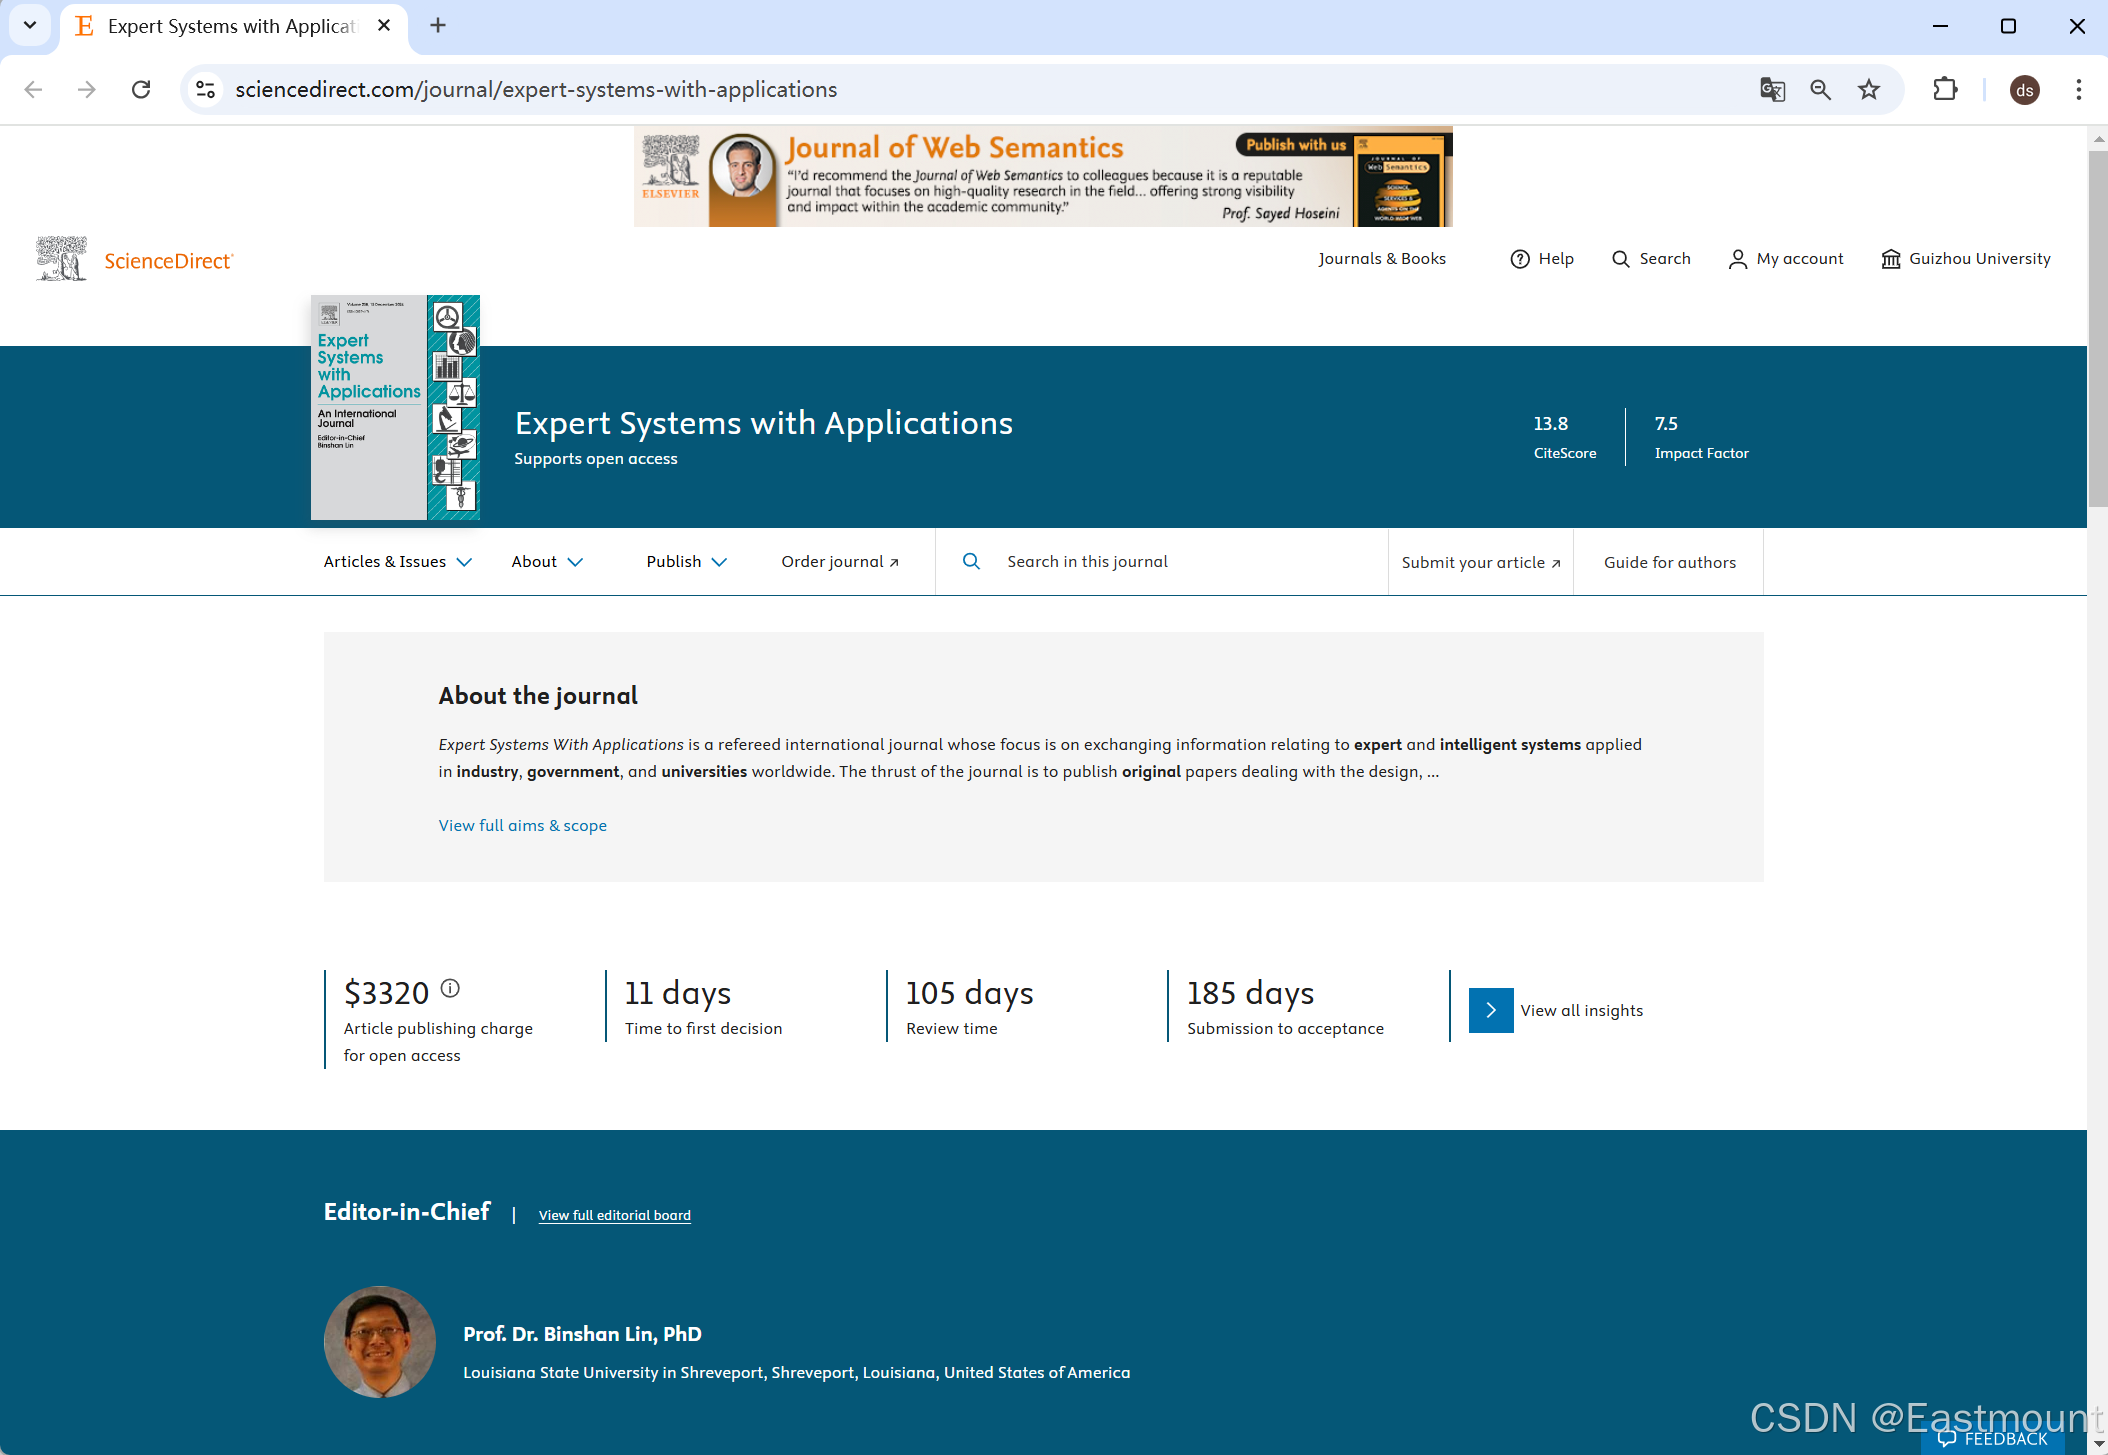Viewport: 2108px width, 1455px height.
Task: Expand the Publish dropdown menu
Action: coord(686,562)
